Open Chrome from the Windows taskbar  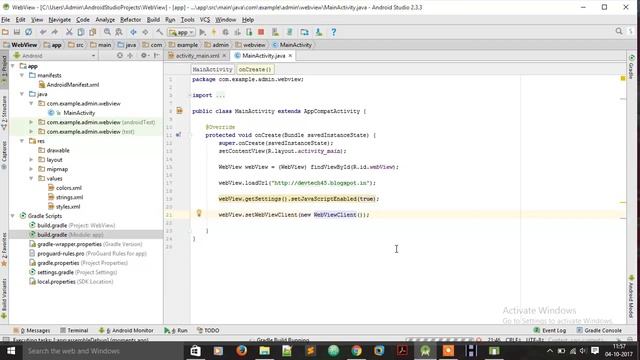[x=356, y=351]
